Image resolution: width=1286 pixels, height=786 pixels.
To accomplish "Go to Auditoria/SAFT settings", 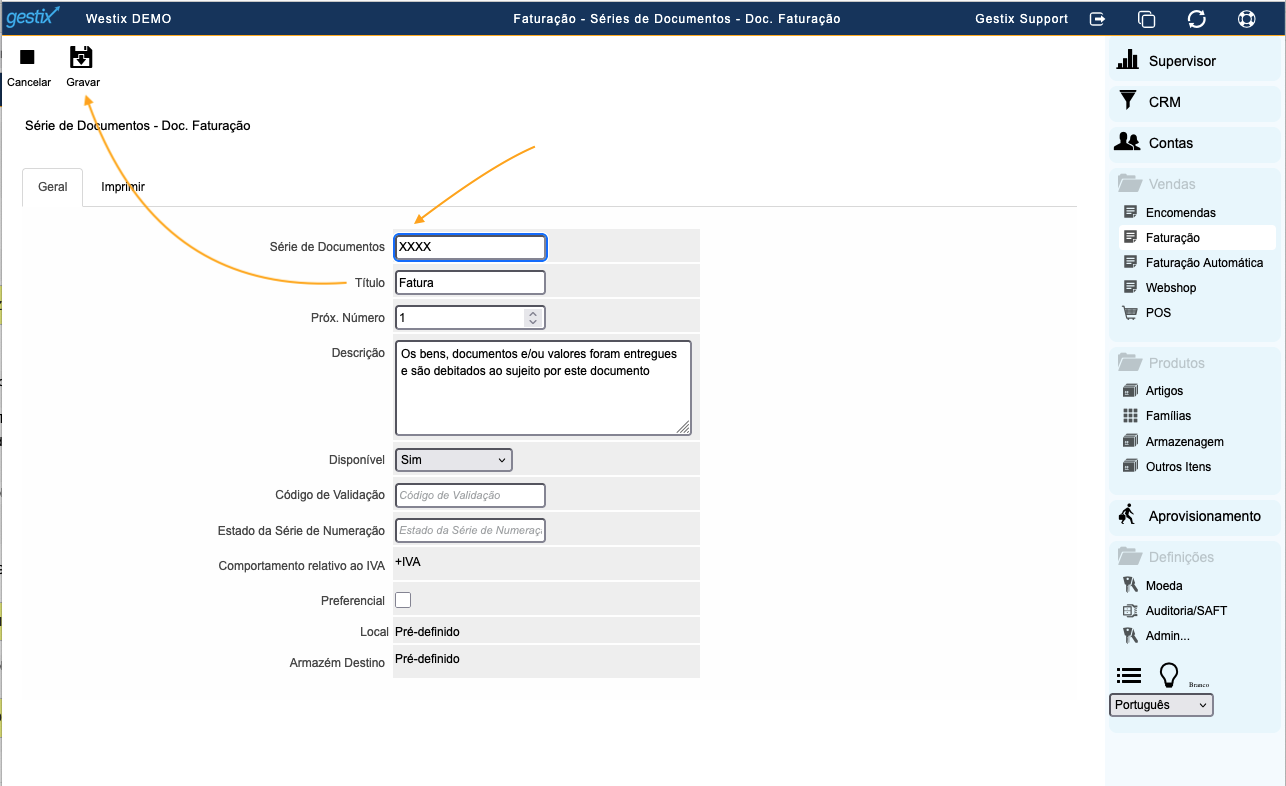I will click(1186, 610).
